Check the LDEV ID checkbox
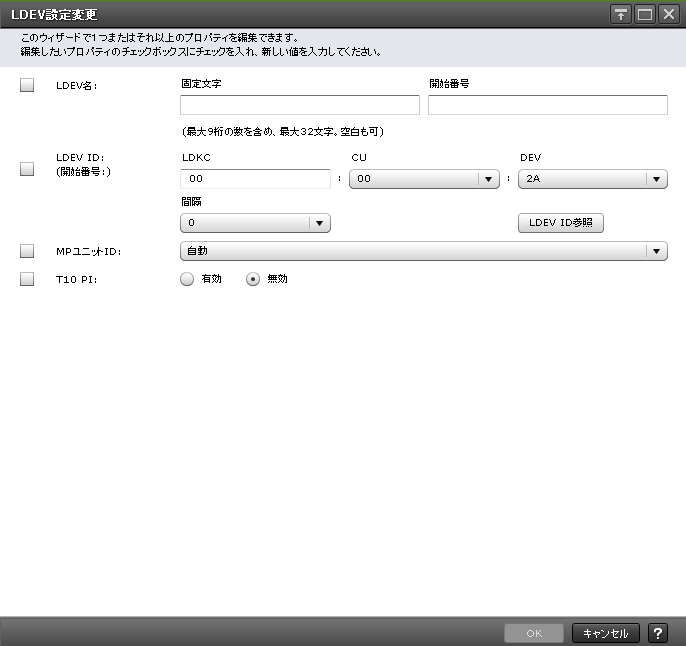Screen dimensions: 686x646 pos(27,169)
